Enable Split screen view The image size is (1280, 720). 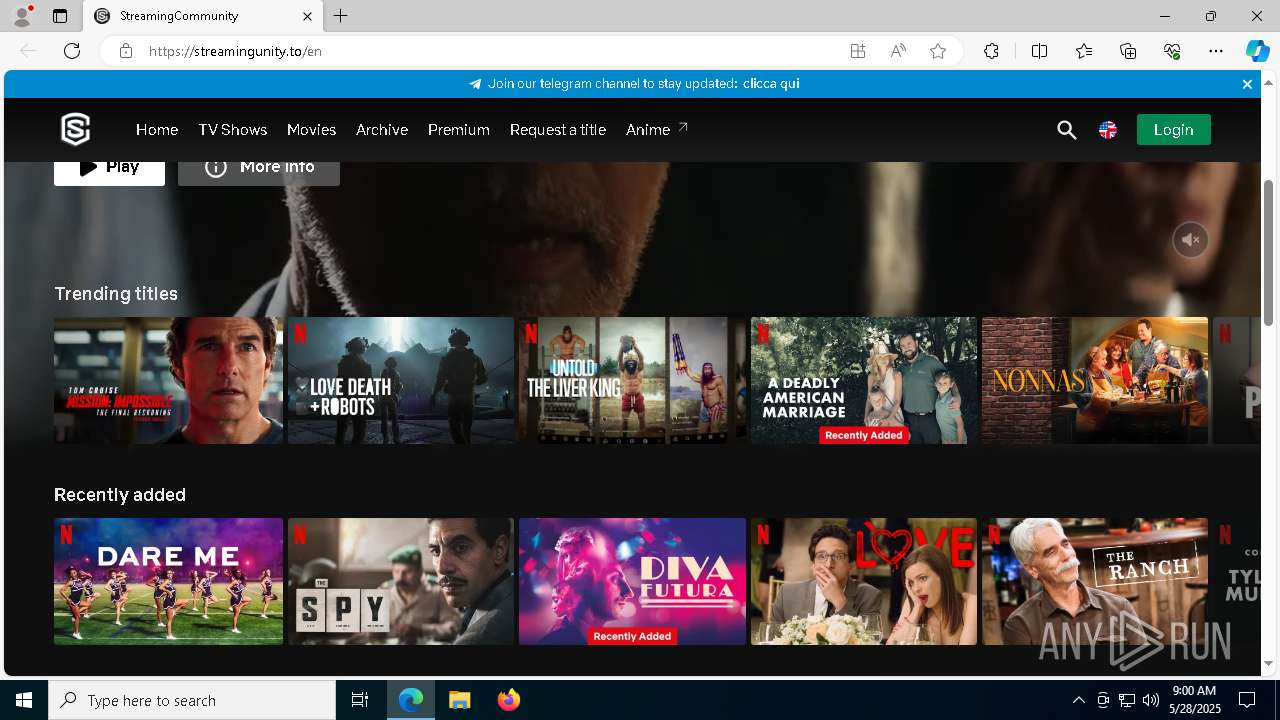(x=1039, y=51)
